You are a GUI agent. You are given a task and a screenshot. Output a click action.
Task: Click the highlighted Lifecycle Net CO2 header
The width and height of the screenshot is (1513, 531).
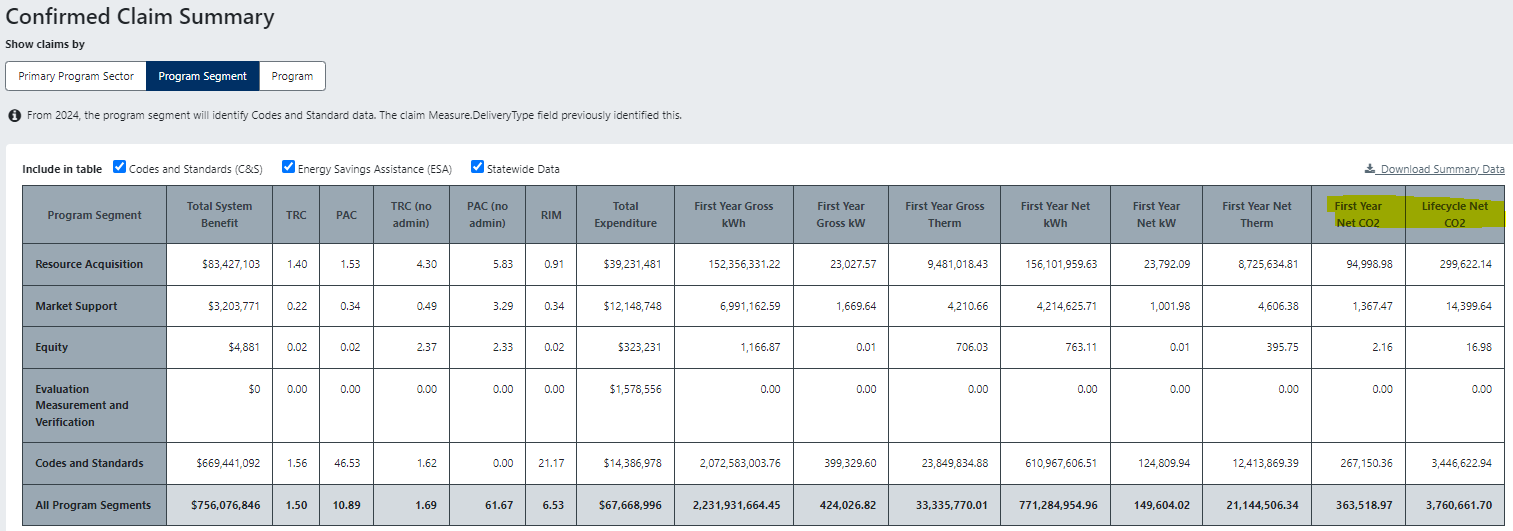pyautogui.click(x=1455, y=214)
